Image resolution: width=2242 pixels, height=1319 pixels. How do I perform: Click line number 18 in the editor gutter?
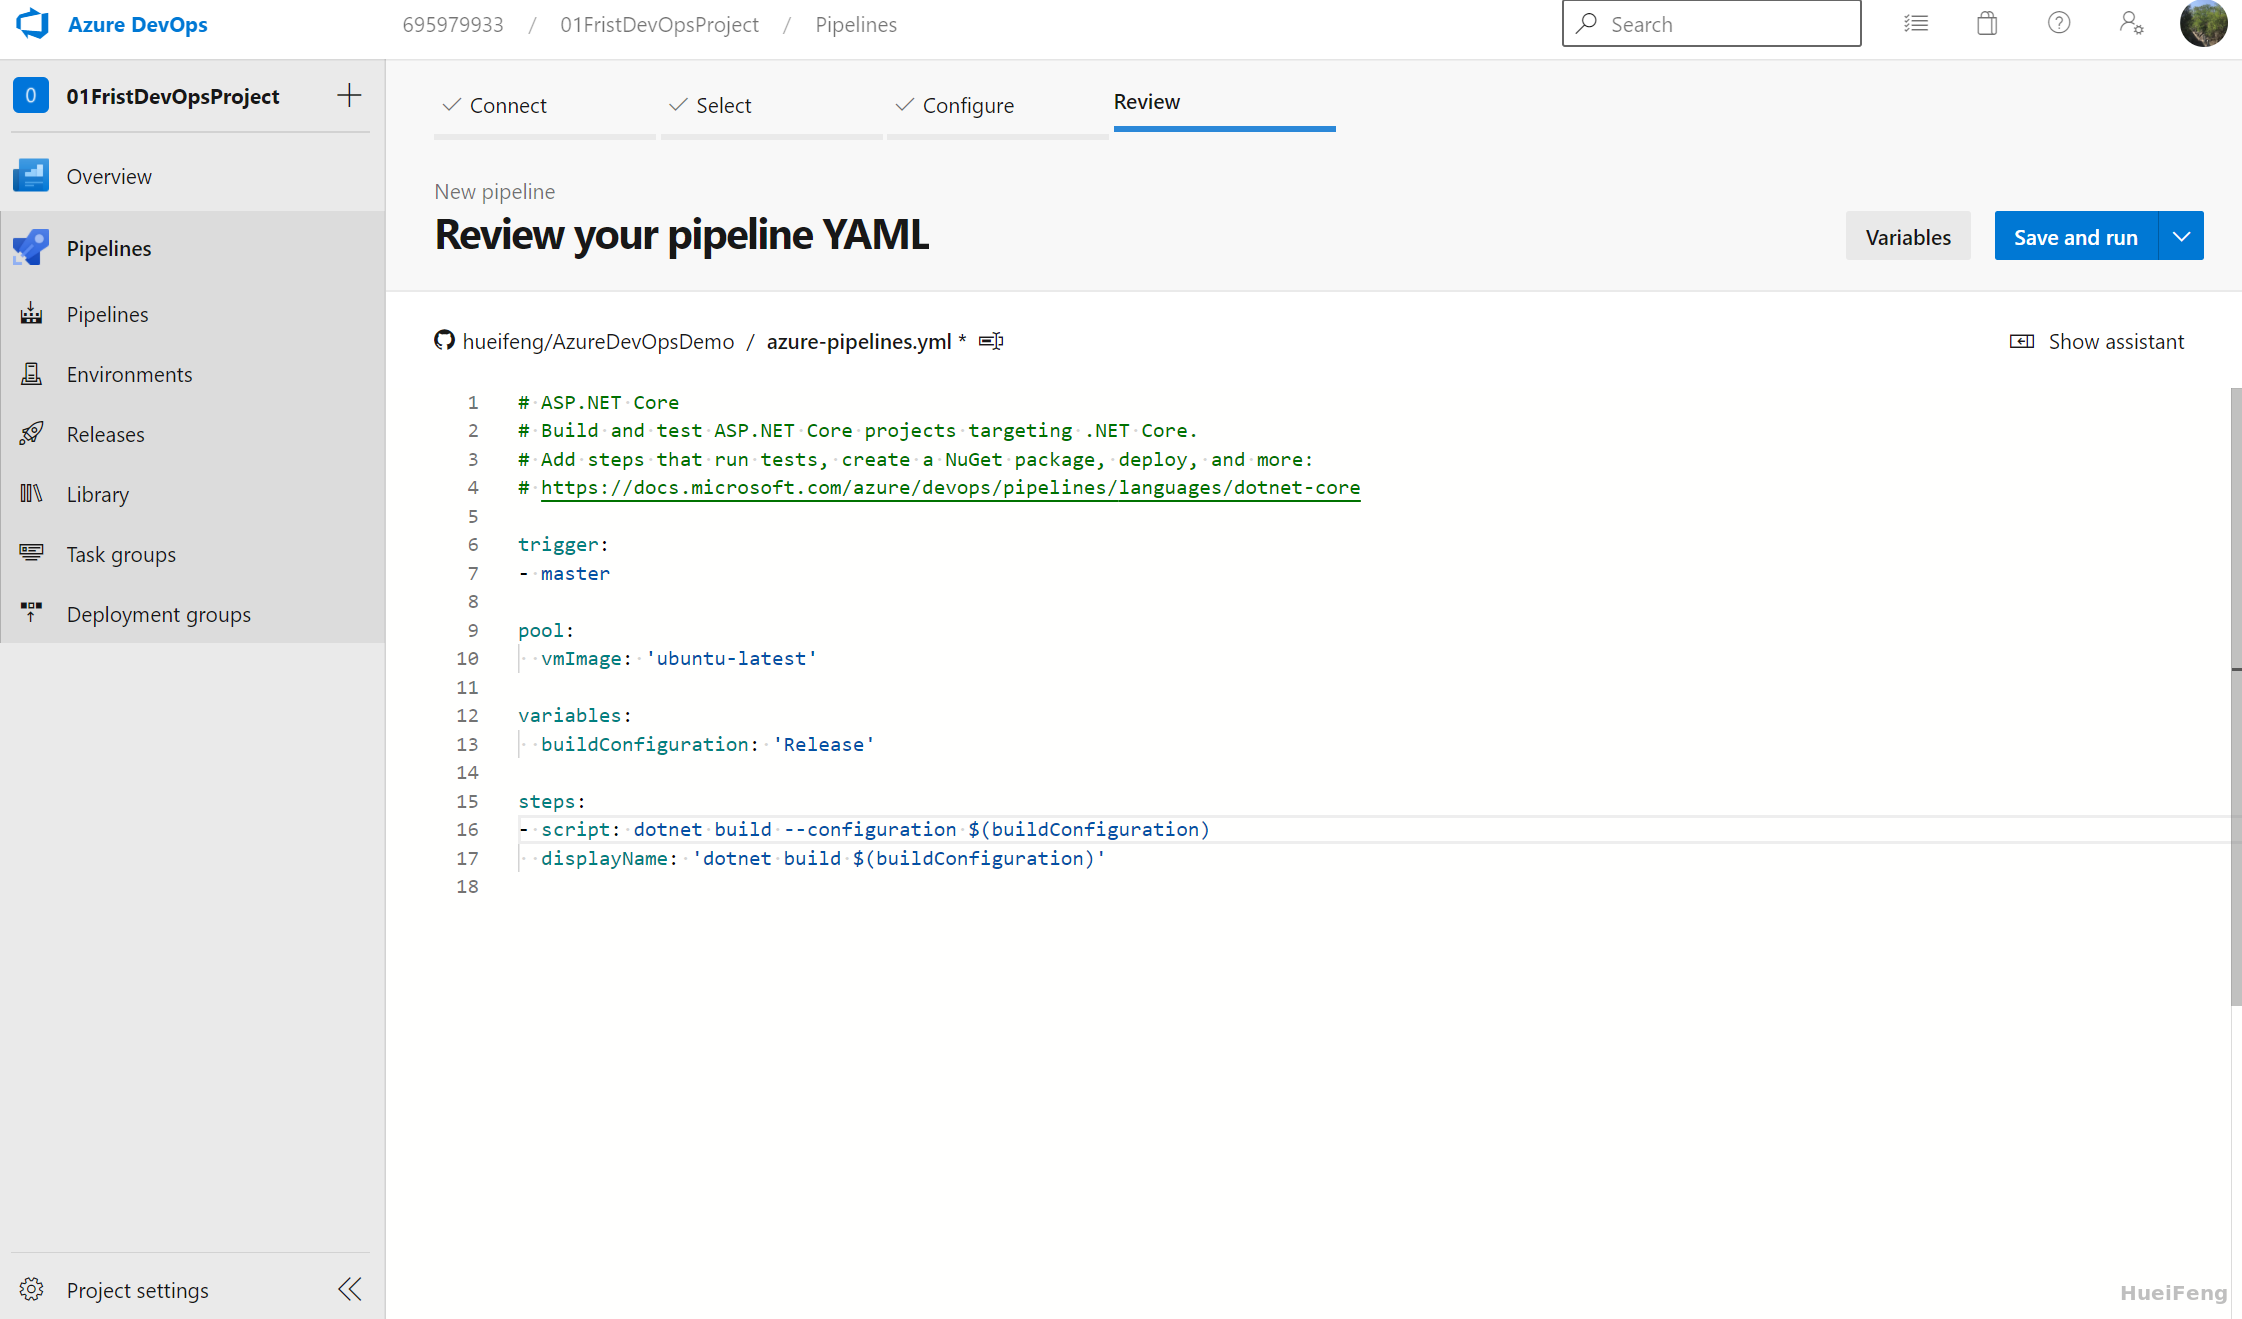(x=467, y=886)
